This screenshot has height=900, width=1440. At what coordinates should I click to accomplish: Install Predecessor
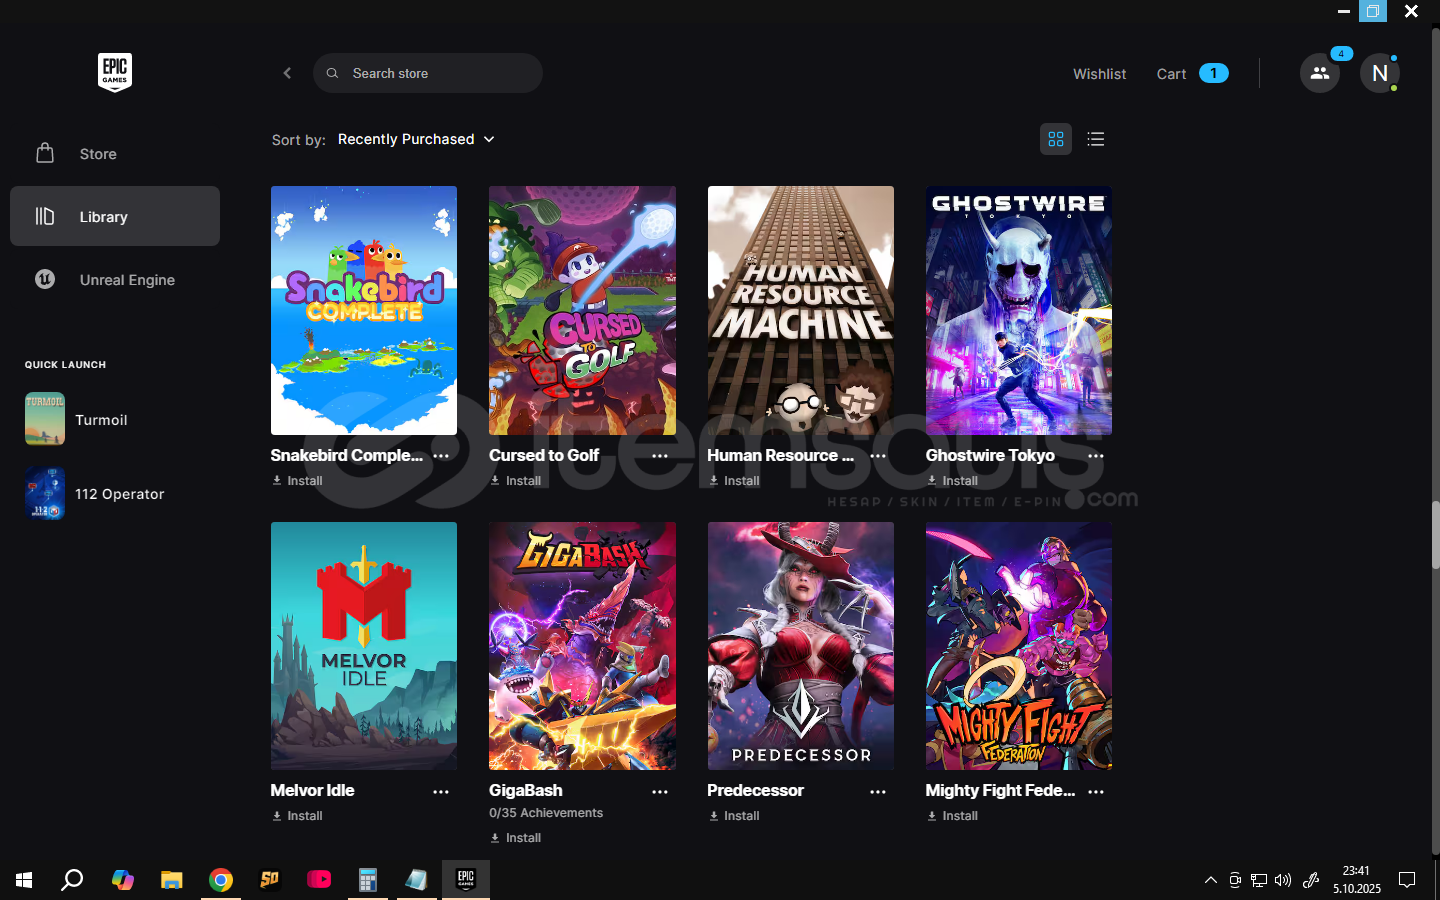coord(734,816)
